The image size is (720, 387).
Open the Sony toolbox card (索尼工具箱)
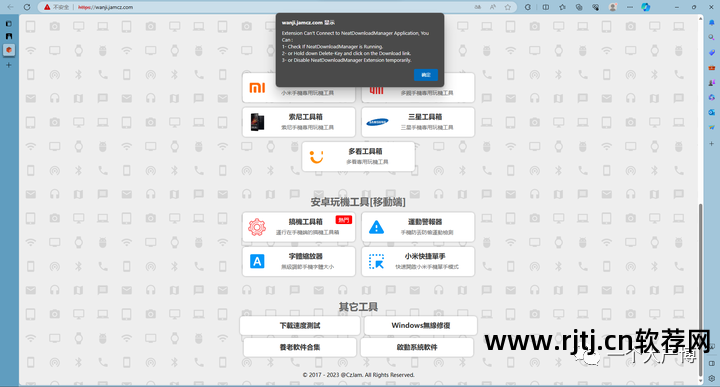click(x=298, y=122)
